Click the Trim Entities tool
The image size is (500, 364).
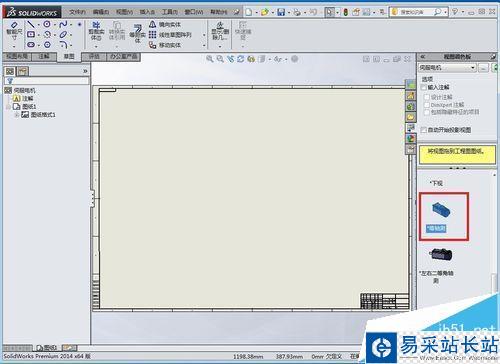96,31
